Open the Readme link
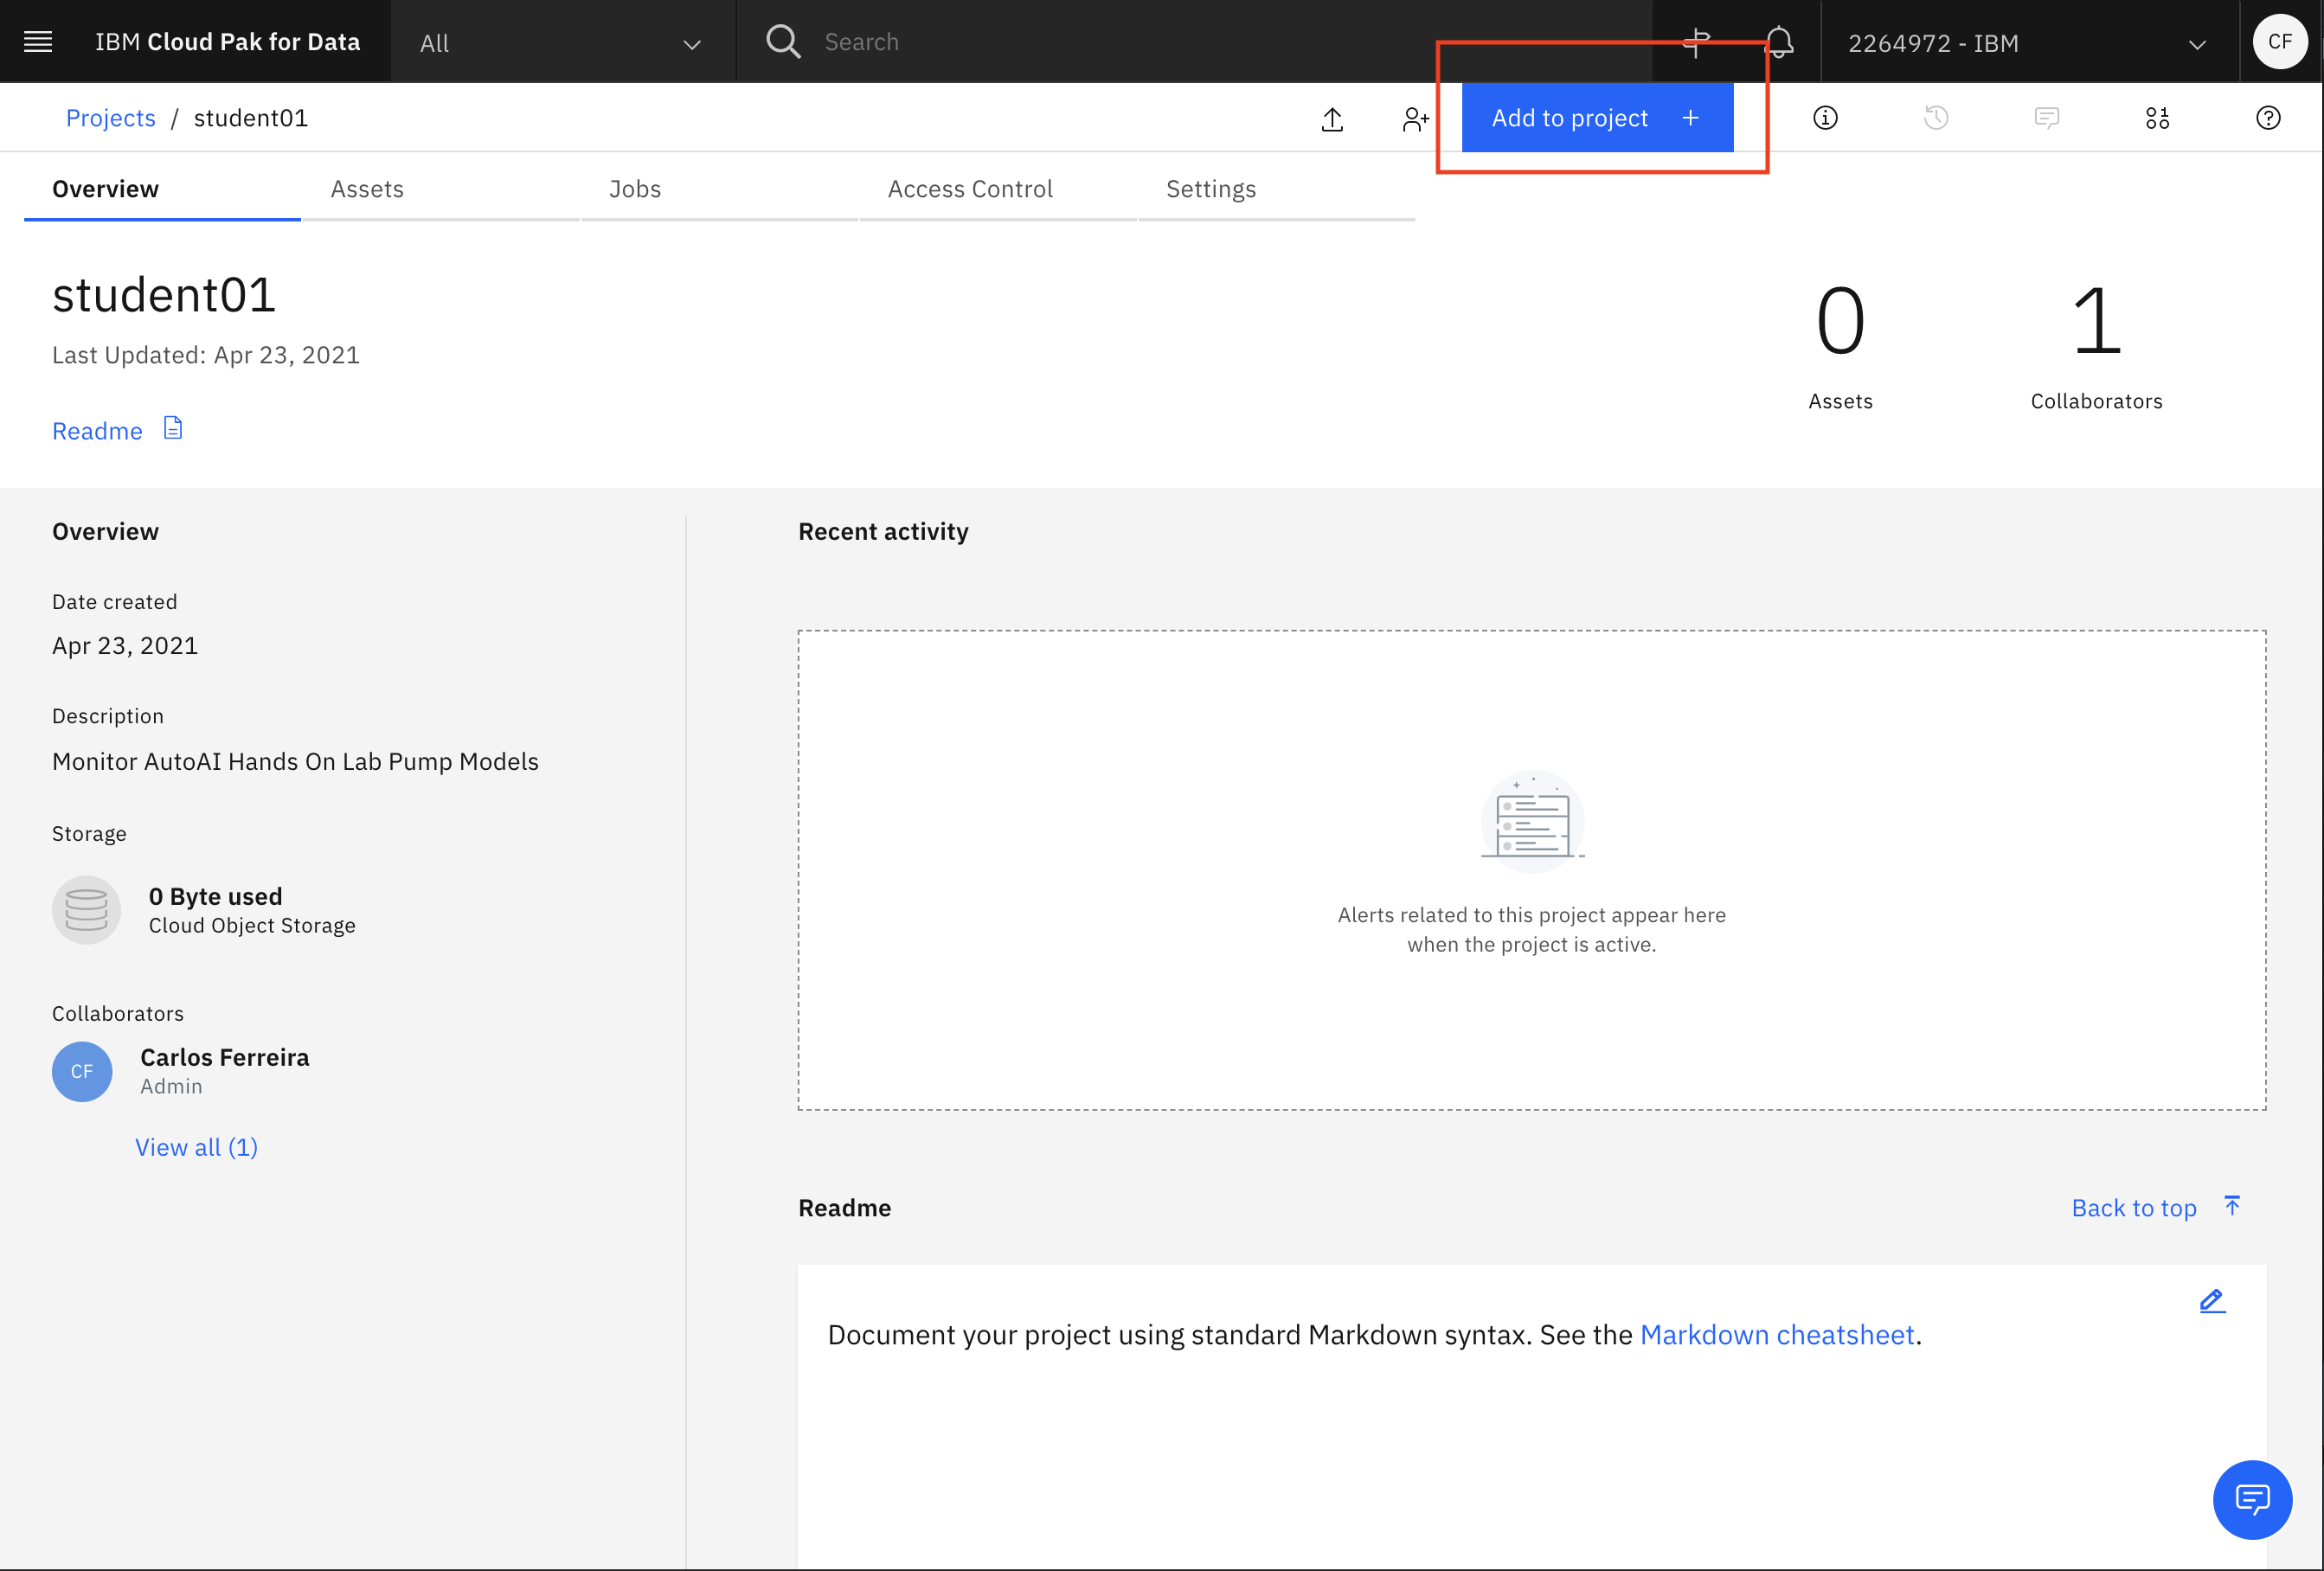The width and height of the screenshot is (2324, 1571). (x=97, y=431)
